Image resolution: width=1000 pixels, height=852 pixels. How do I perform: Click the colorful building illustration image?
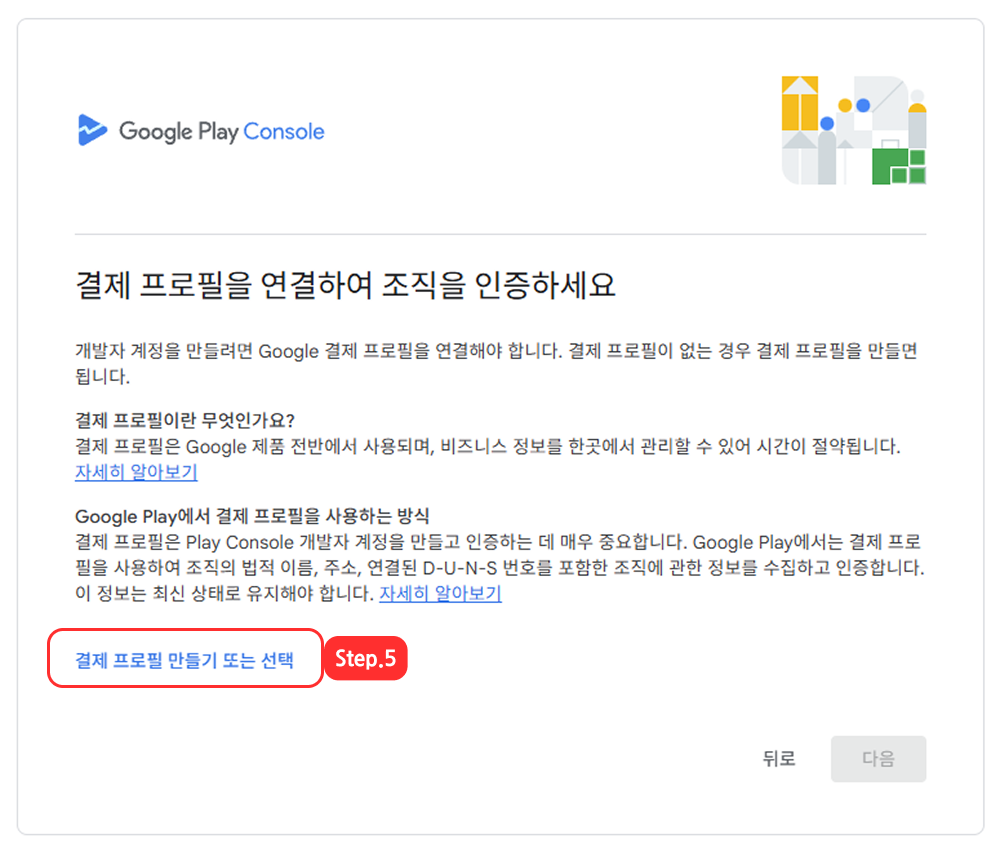click(x=854, y=130)
